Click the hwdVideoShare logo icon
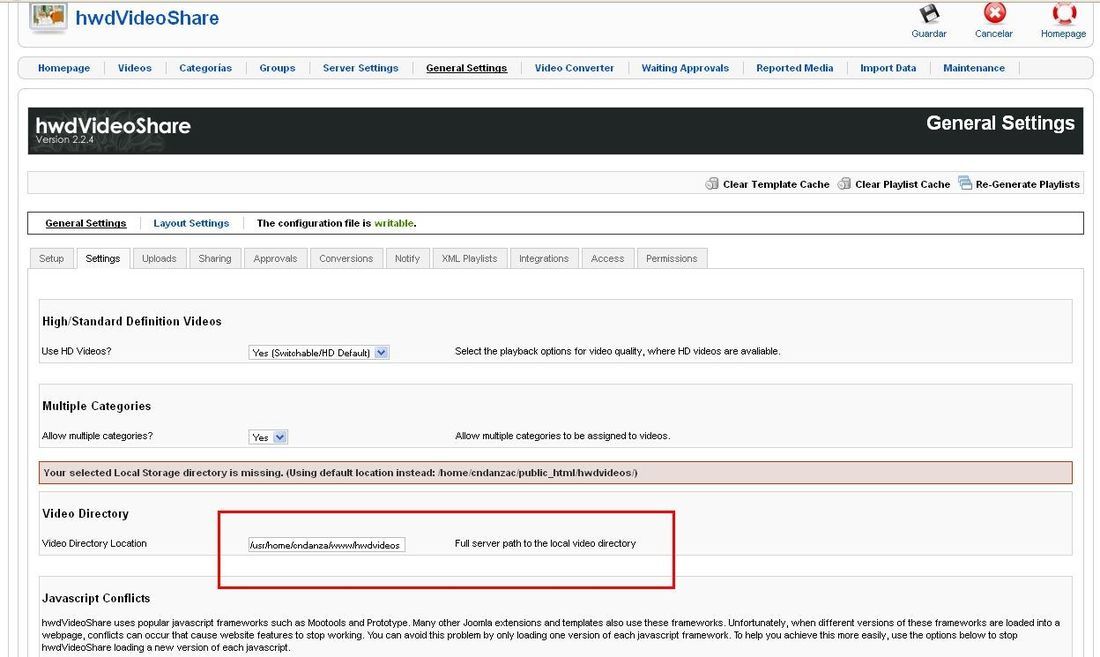Viewport: 1100px width, 657px height. coord(48,17)
